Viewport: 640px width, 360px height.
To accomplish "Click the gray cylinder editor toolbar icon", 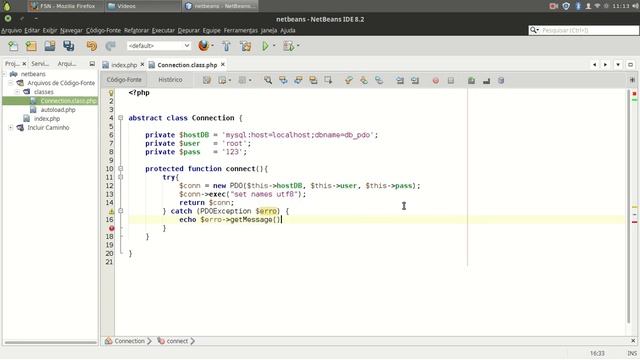I will pyautogui.click(x=501, y=80).
